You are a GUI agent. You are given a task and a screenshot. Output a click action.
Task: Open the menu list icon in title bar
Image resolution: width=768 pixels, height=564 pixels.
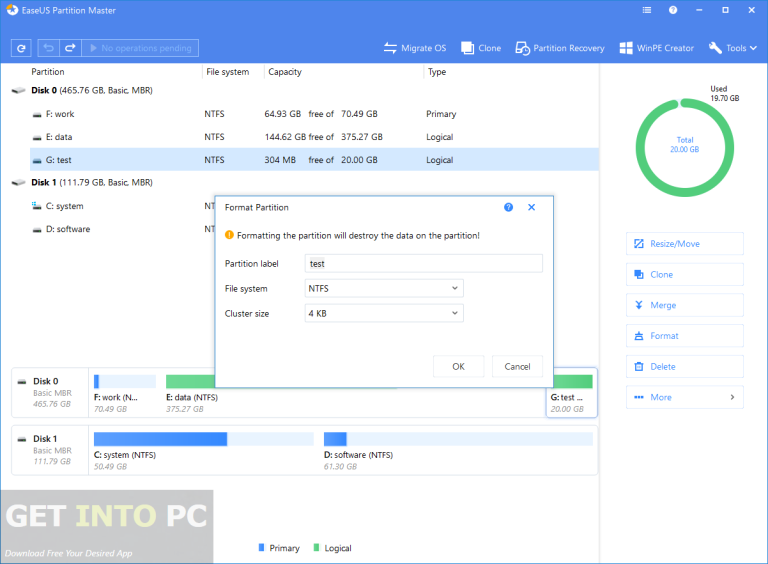pos(647,10)
